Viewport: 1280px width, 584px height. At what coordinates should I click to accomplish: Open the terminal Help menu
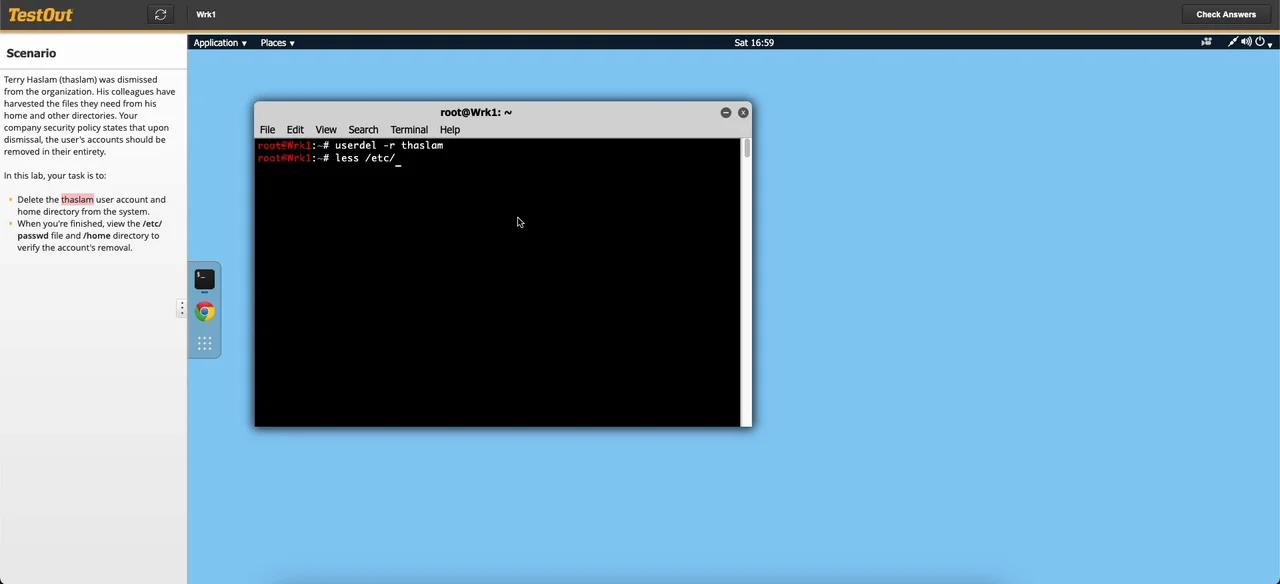(450, 130)
